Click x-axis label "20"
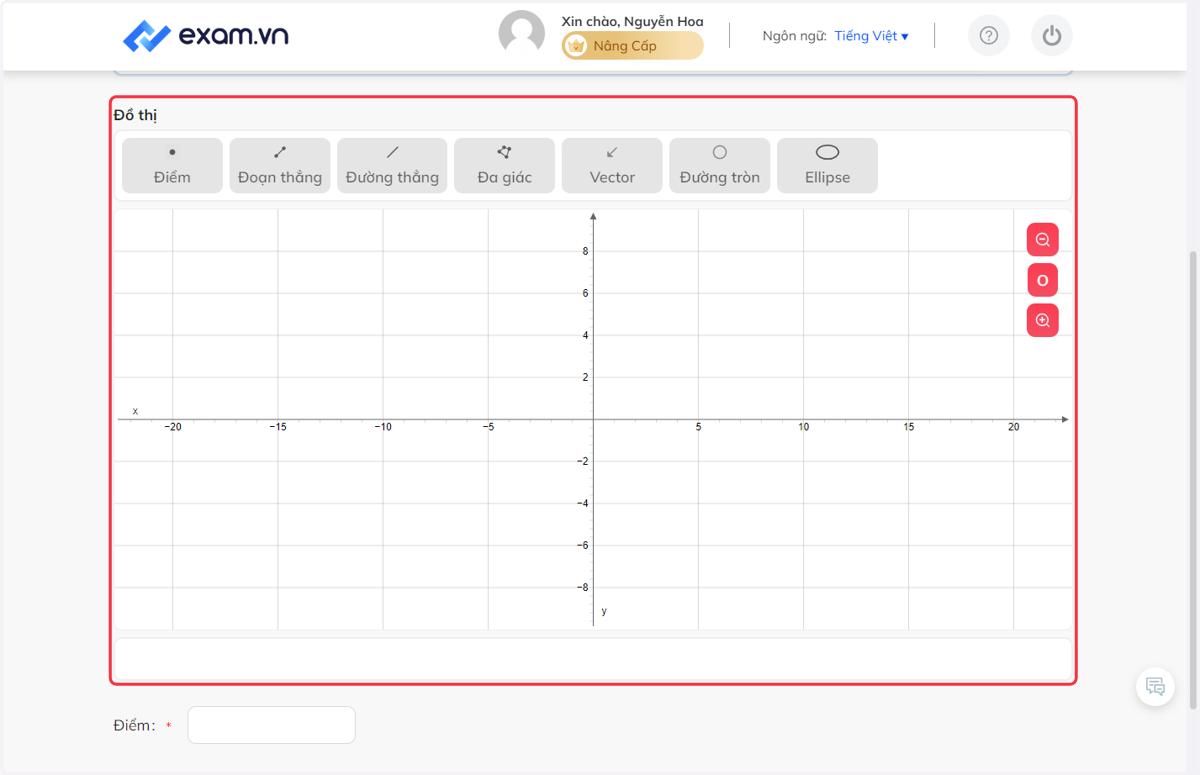 coord(1014,427)
